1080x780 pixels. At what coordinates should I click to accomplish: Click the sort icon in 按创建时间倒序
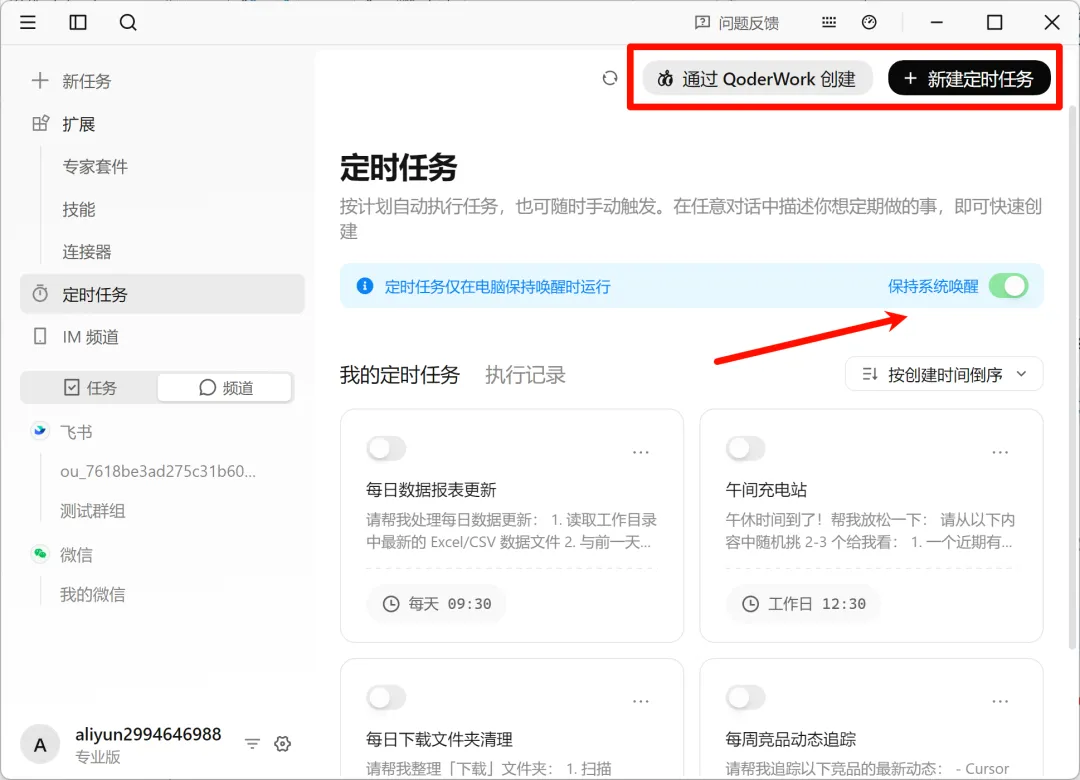pos(870,374)
